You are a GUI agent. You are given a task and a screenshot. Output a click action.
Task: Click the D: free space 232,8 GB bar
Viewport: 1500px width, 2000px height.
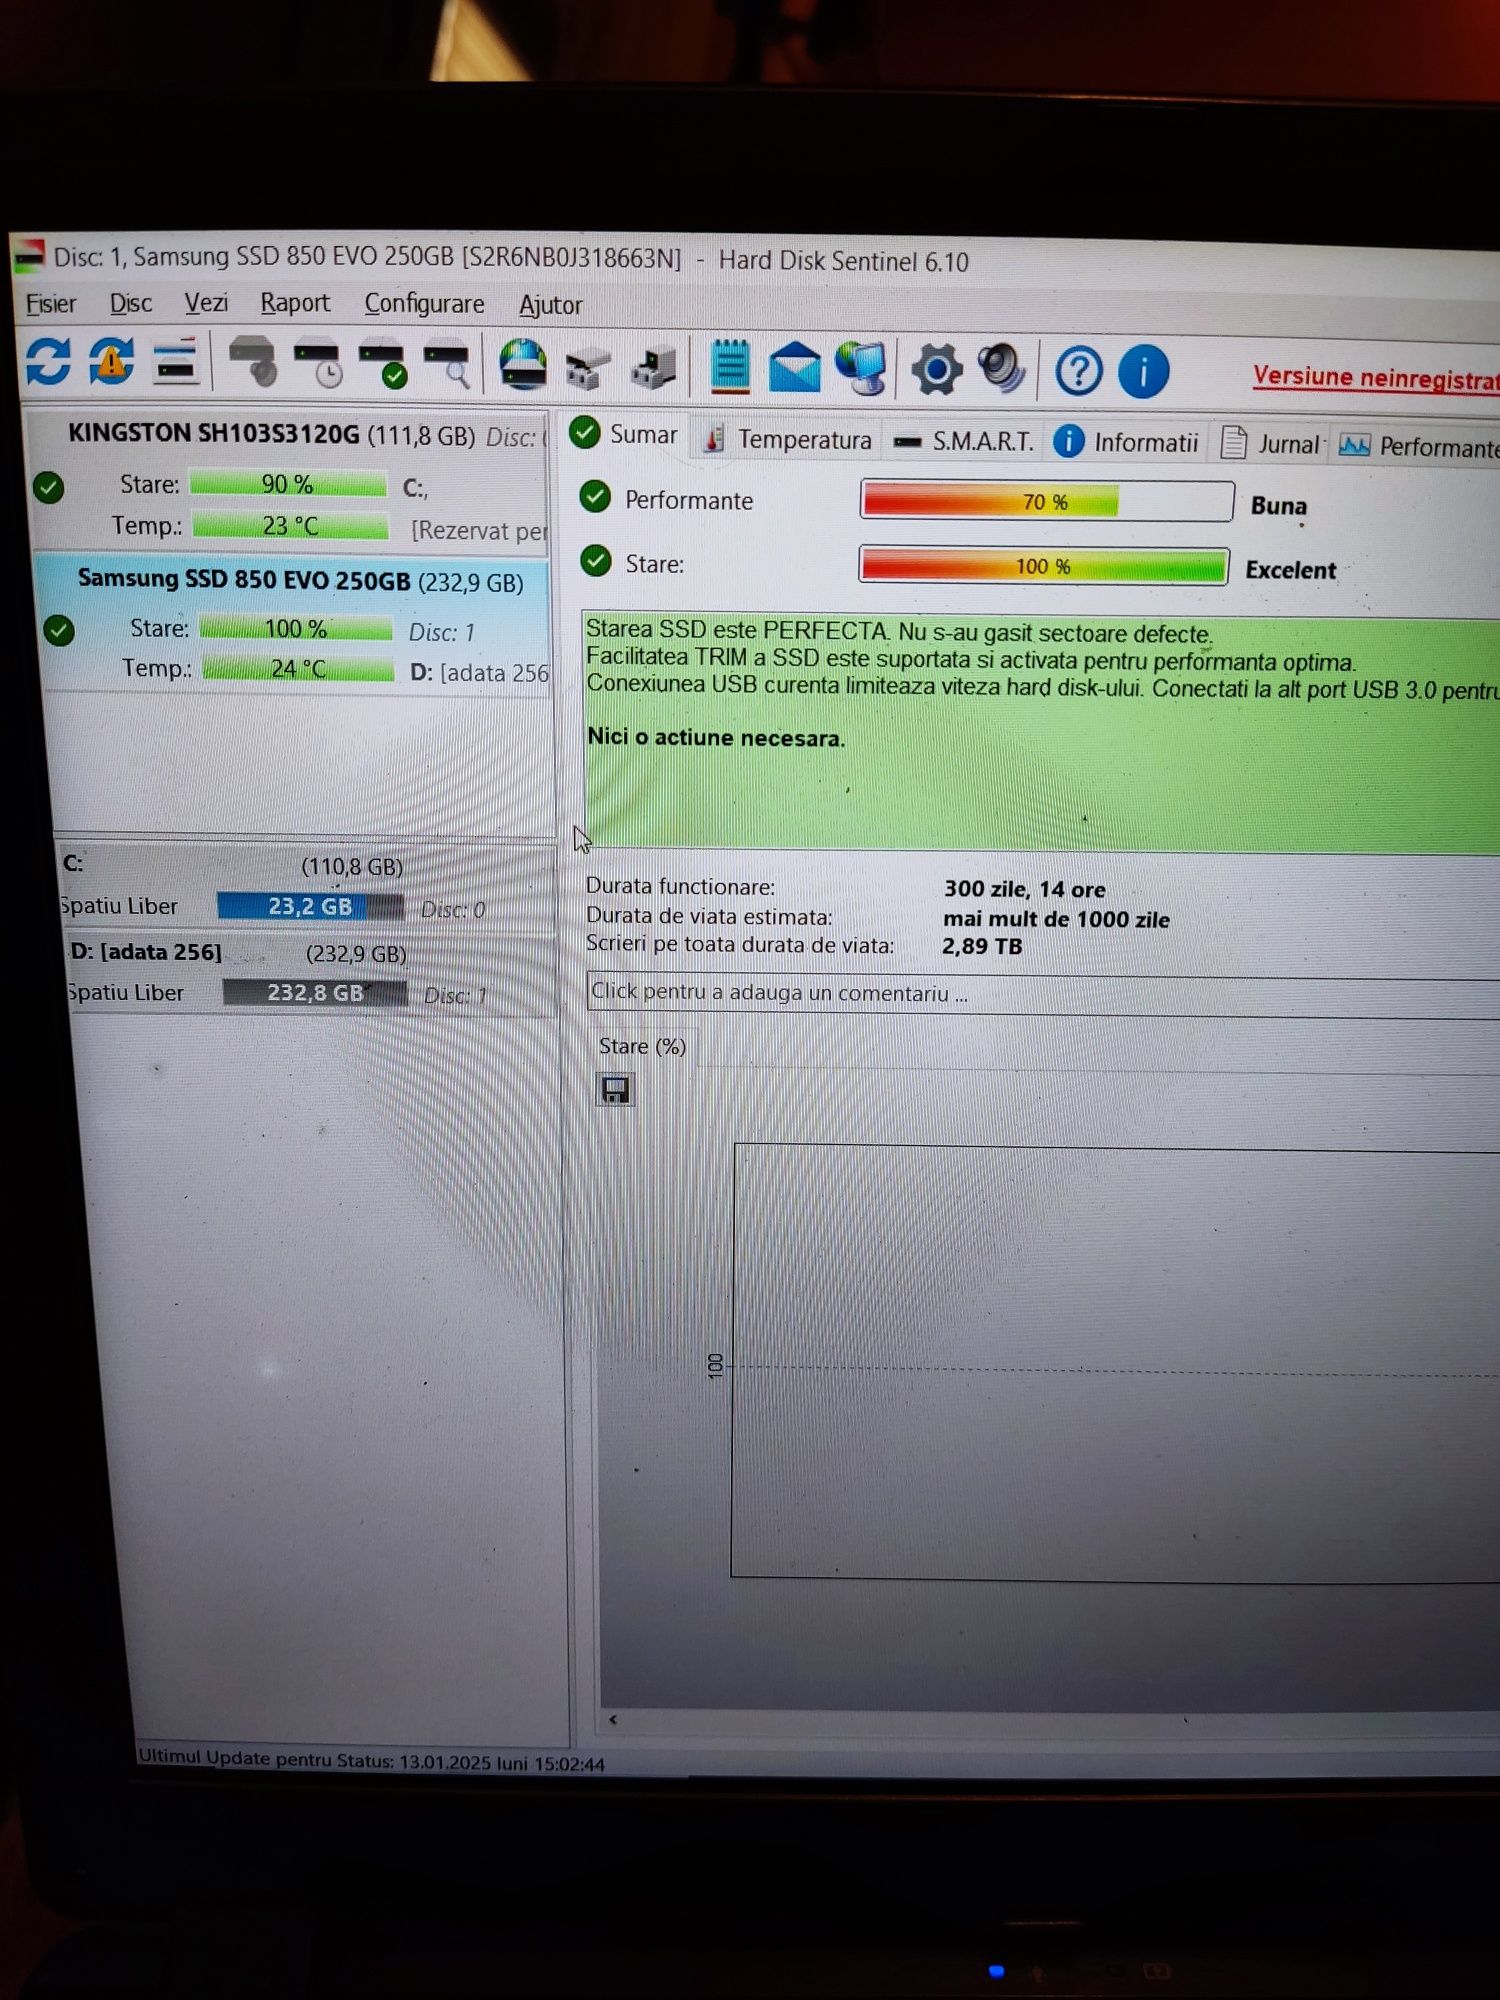315,992
